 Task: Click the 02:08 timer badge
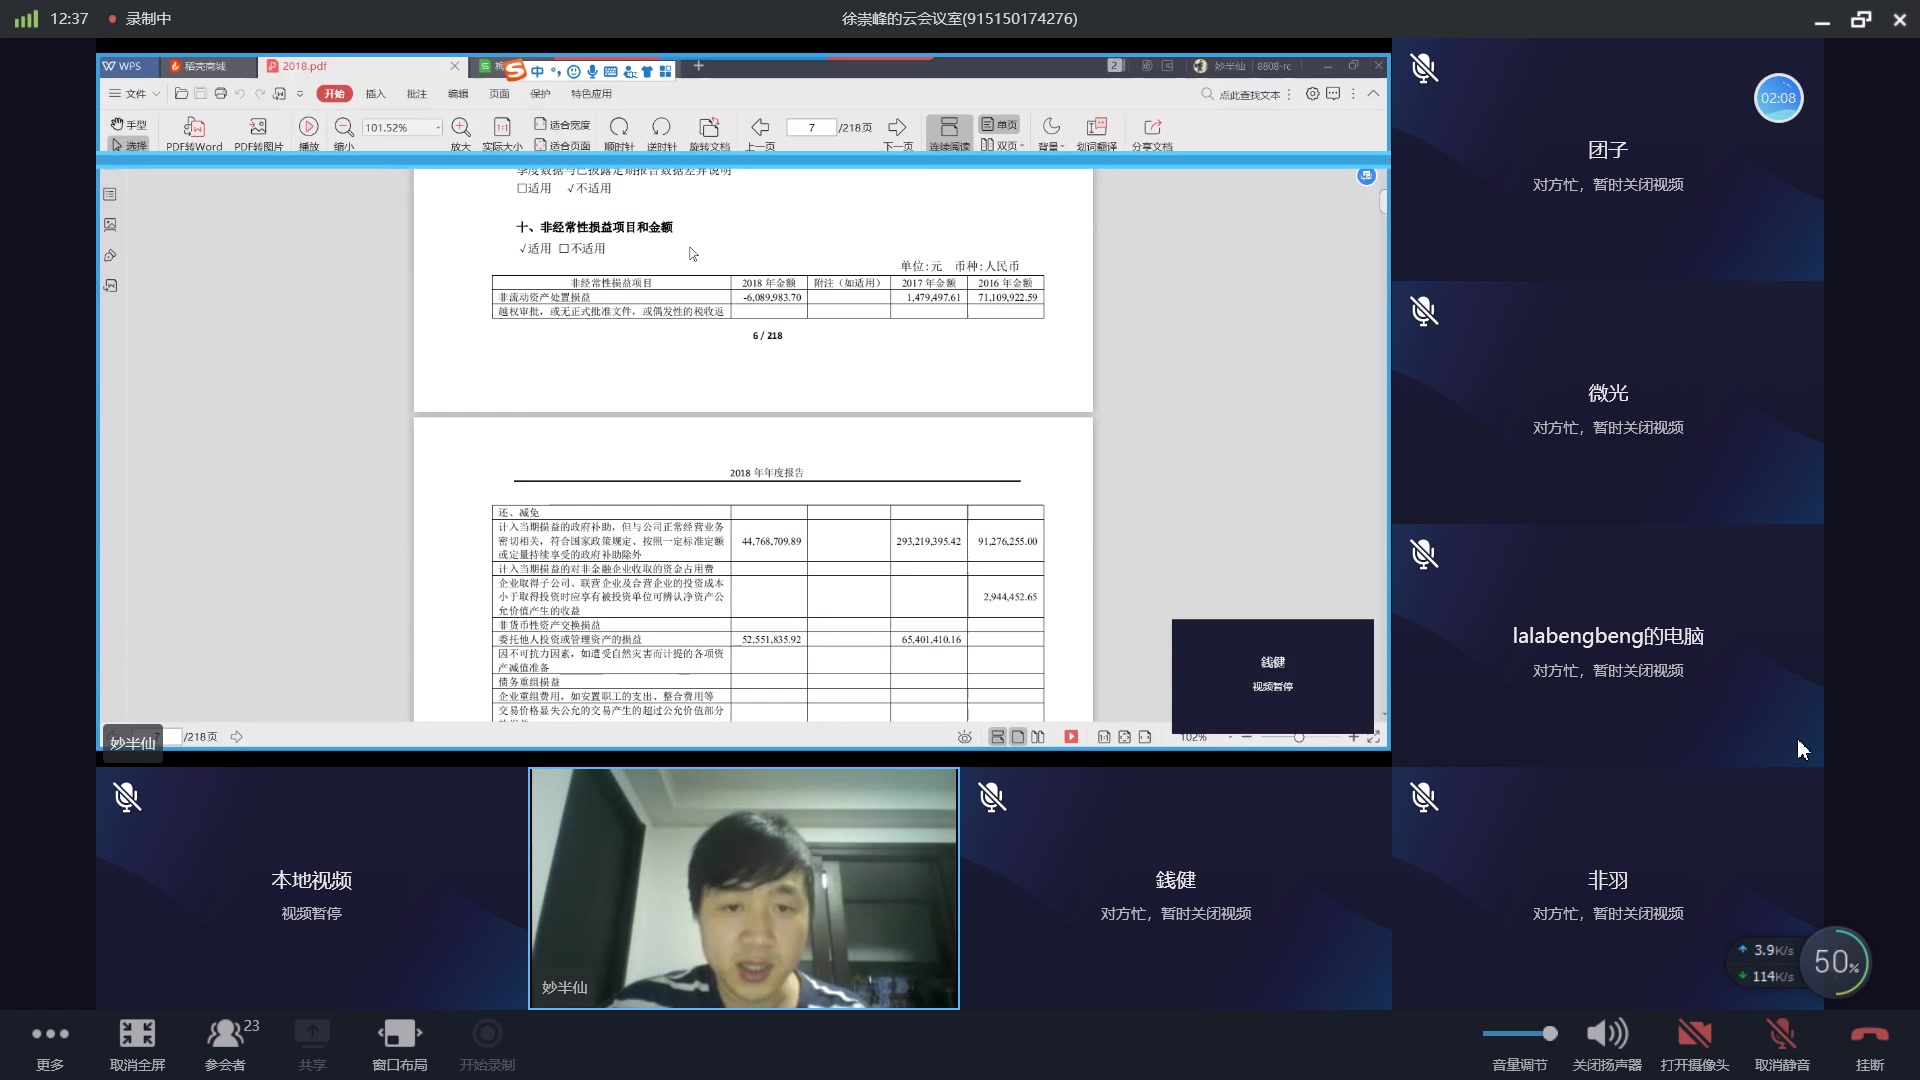click(x=1778, y=98)
